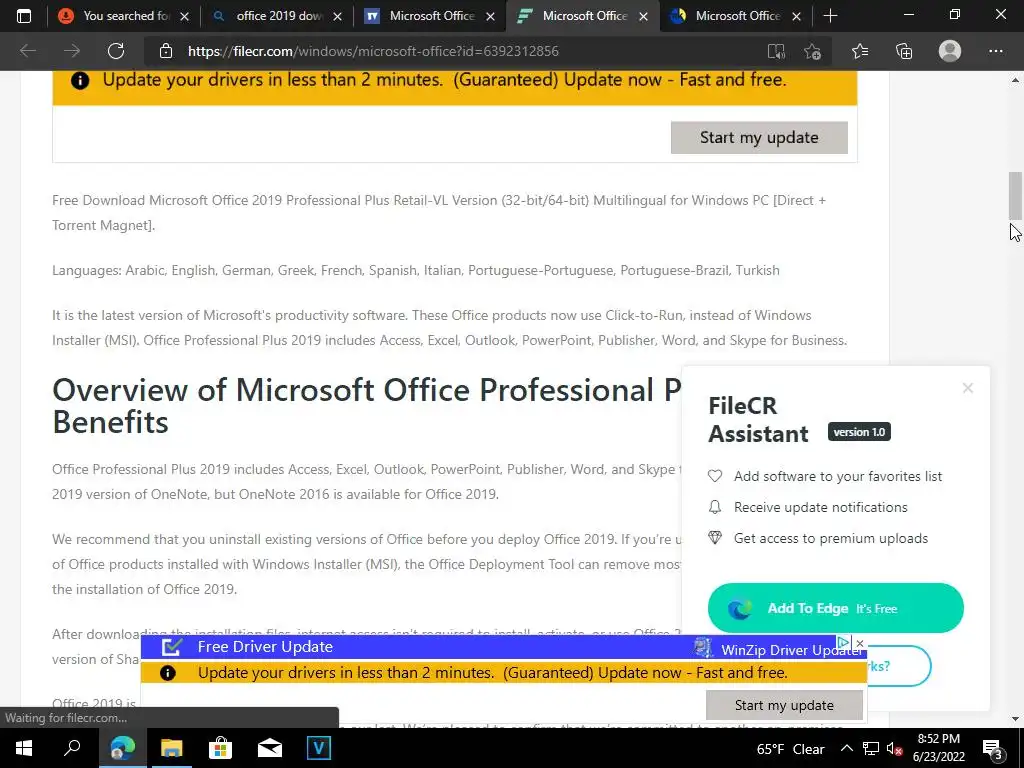1024x768 pixels.
Task: Open the tab actions menu icon
Action: point(24,16)
